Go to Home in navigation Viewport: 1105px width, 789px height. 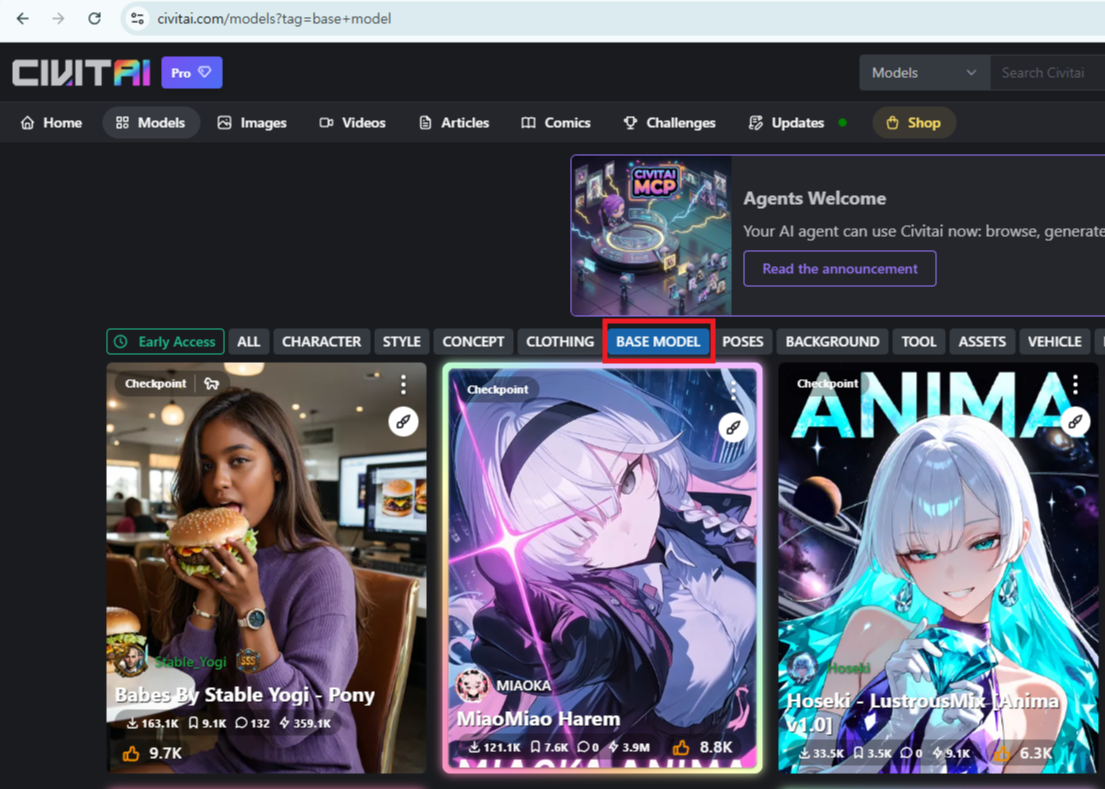51,123
